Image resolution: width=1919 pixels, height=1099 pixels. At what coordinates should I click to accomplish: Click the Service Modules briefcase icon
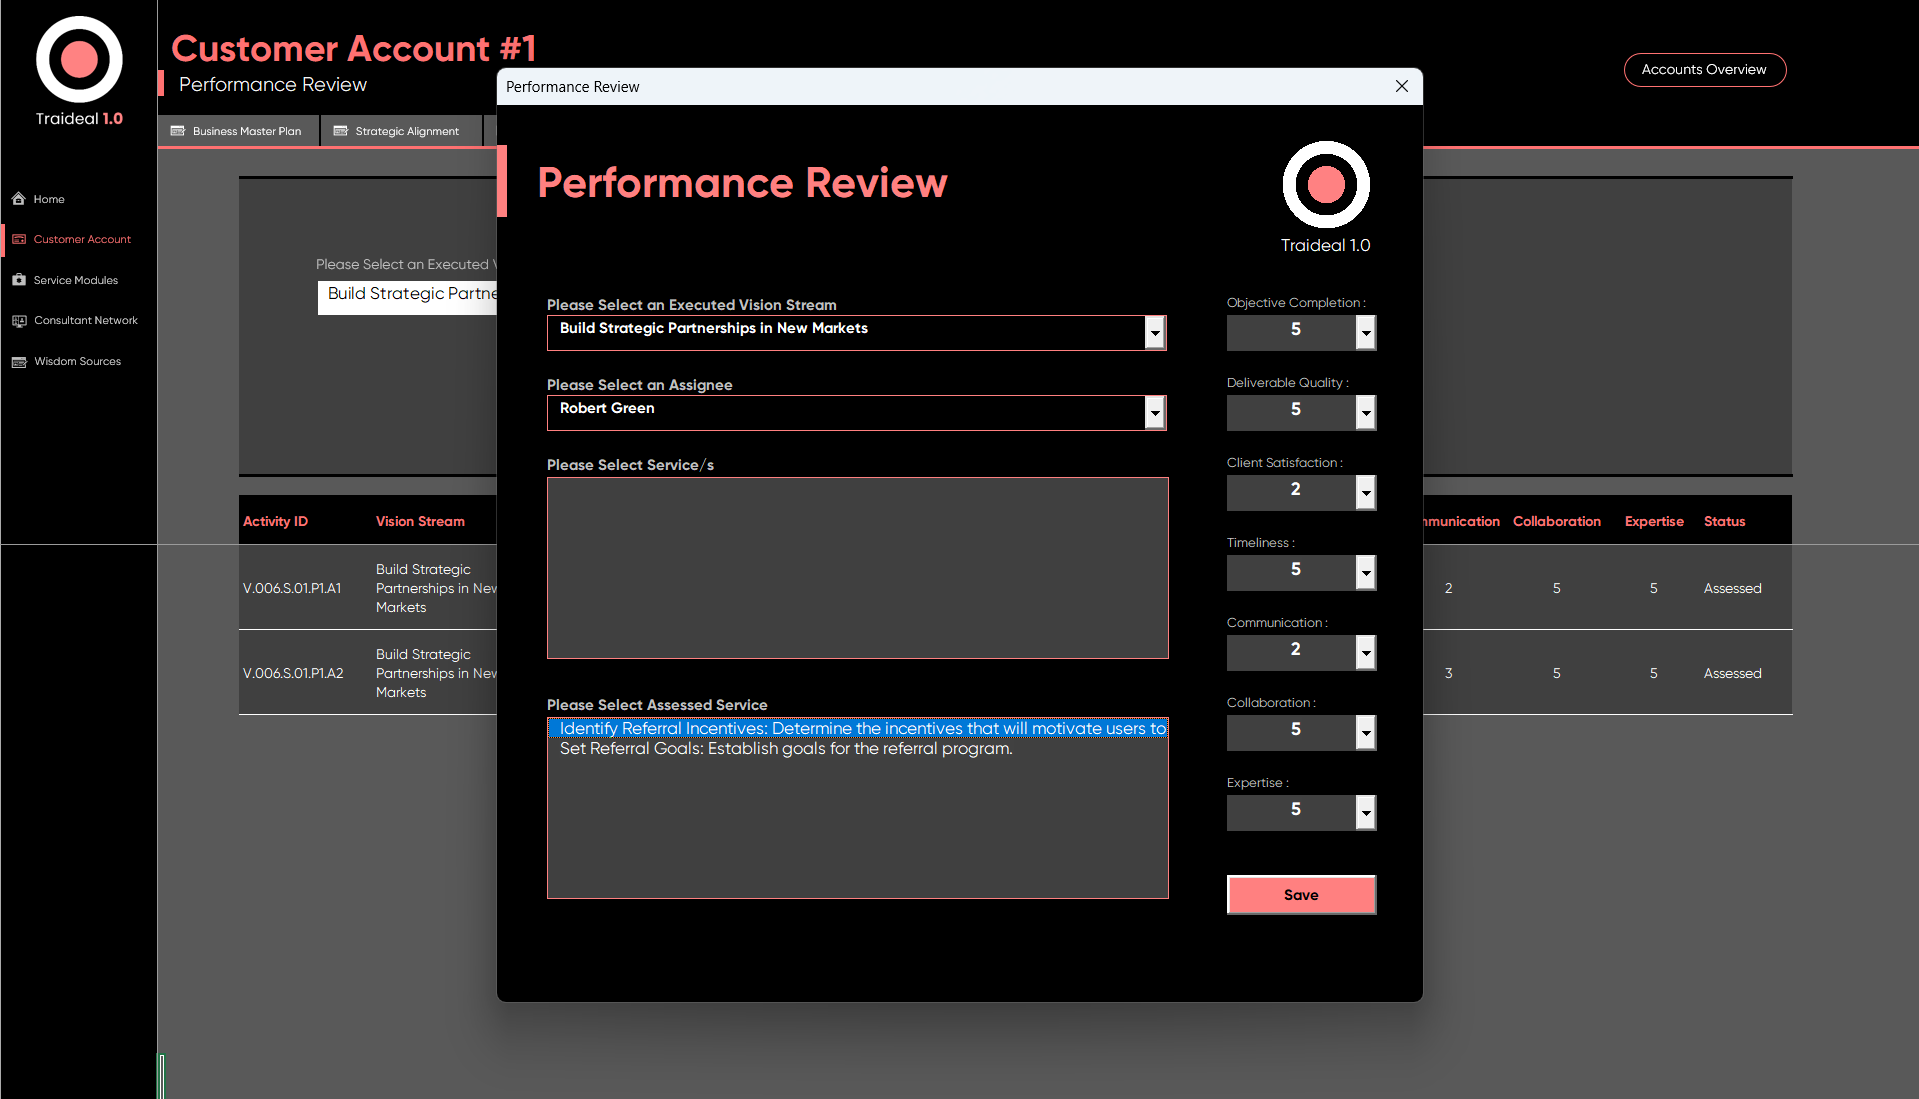tap(19, 280)
